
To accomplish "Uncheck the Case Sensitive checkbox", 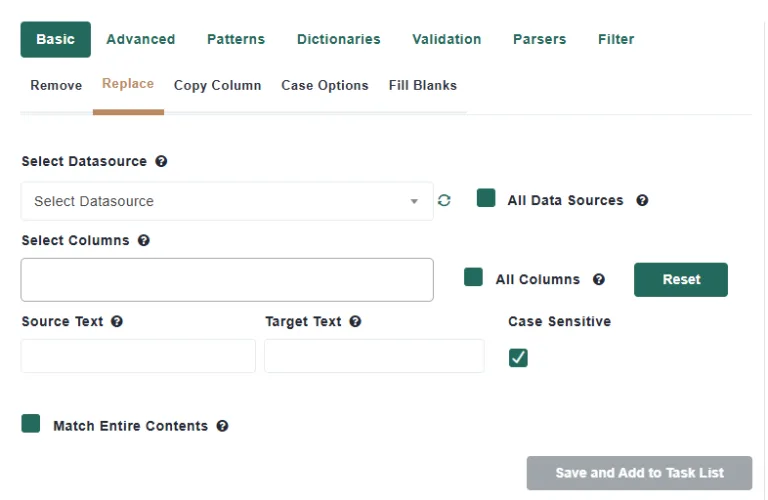I will pyautogui.click(x=518, y=357).
